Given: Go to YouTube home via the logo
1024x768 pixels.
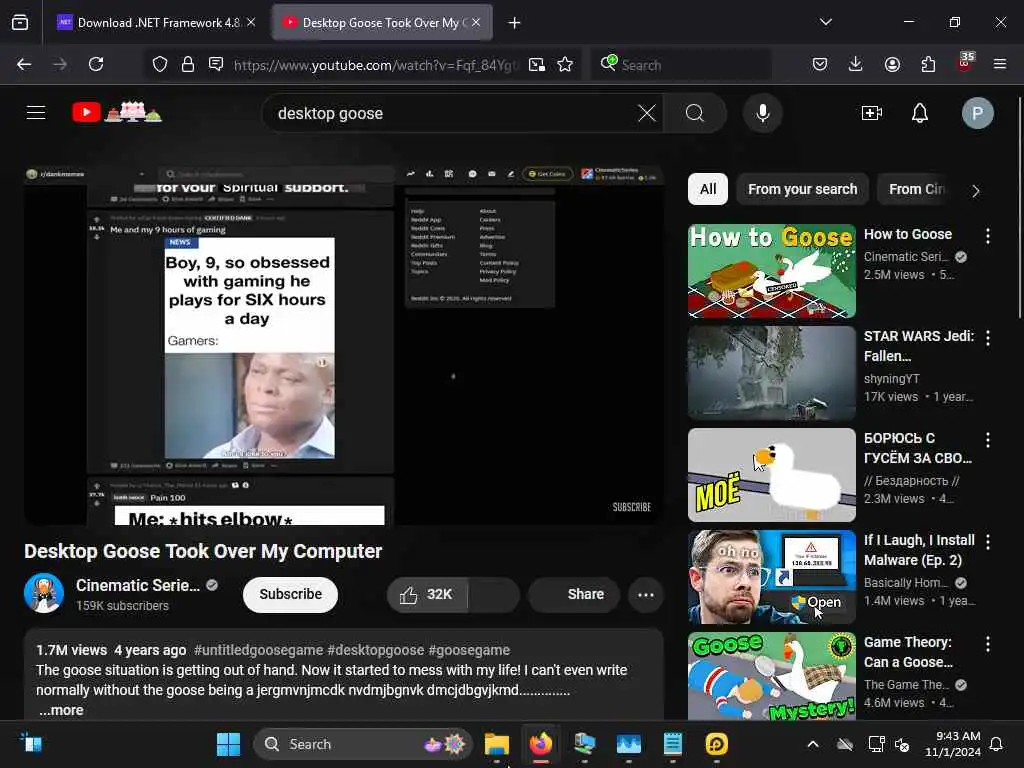Looking at the screenshot, I should (x=117, y=112).
